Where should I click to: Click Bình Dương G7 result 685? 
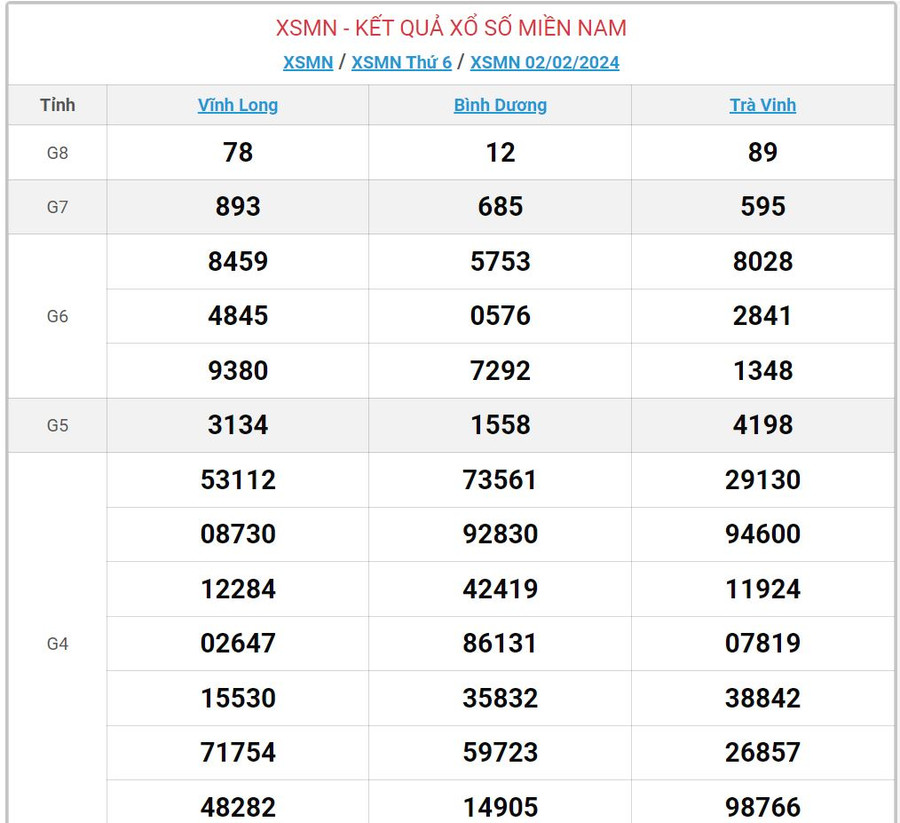(500, 207)
